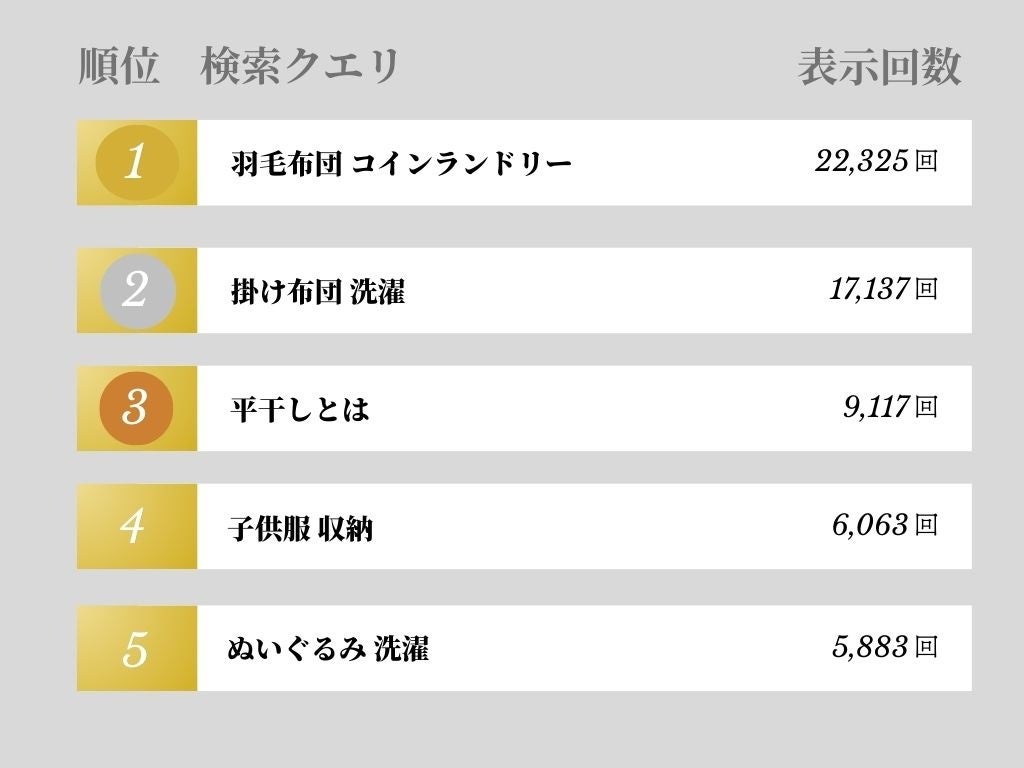
Task: Select the 検索クエリ column header
Action: coord(300,67)
